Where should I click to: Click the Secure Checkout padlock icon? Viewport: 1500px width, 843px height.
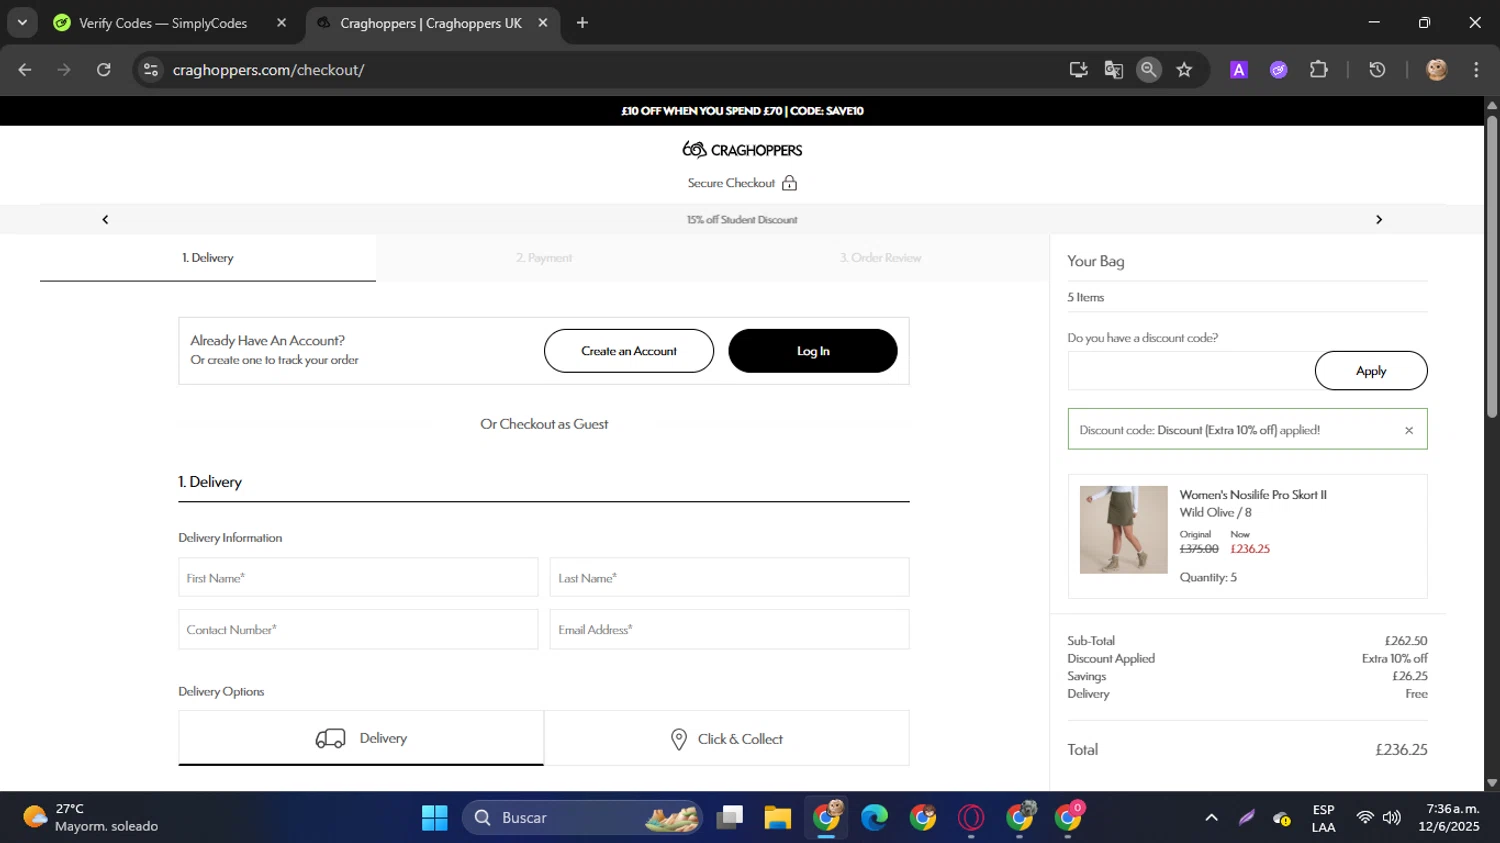789,183
